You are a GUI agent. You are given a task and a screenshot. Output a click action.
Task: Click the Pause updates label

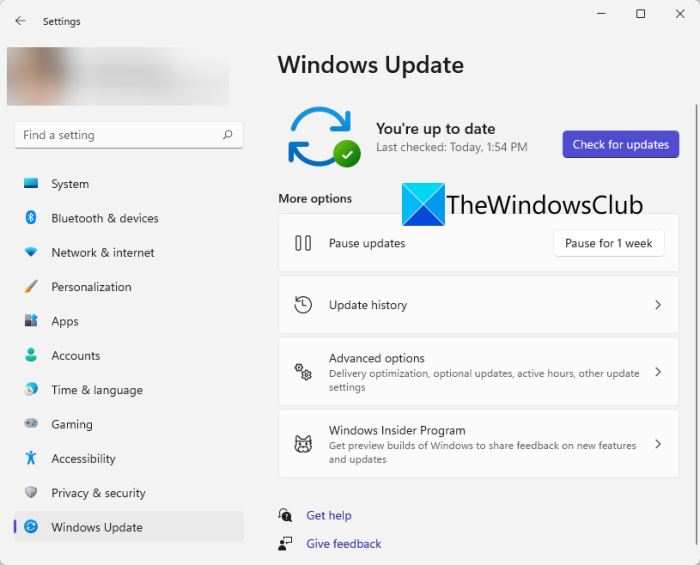click(367, 243)
